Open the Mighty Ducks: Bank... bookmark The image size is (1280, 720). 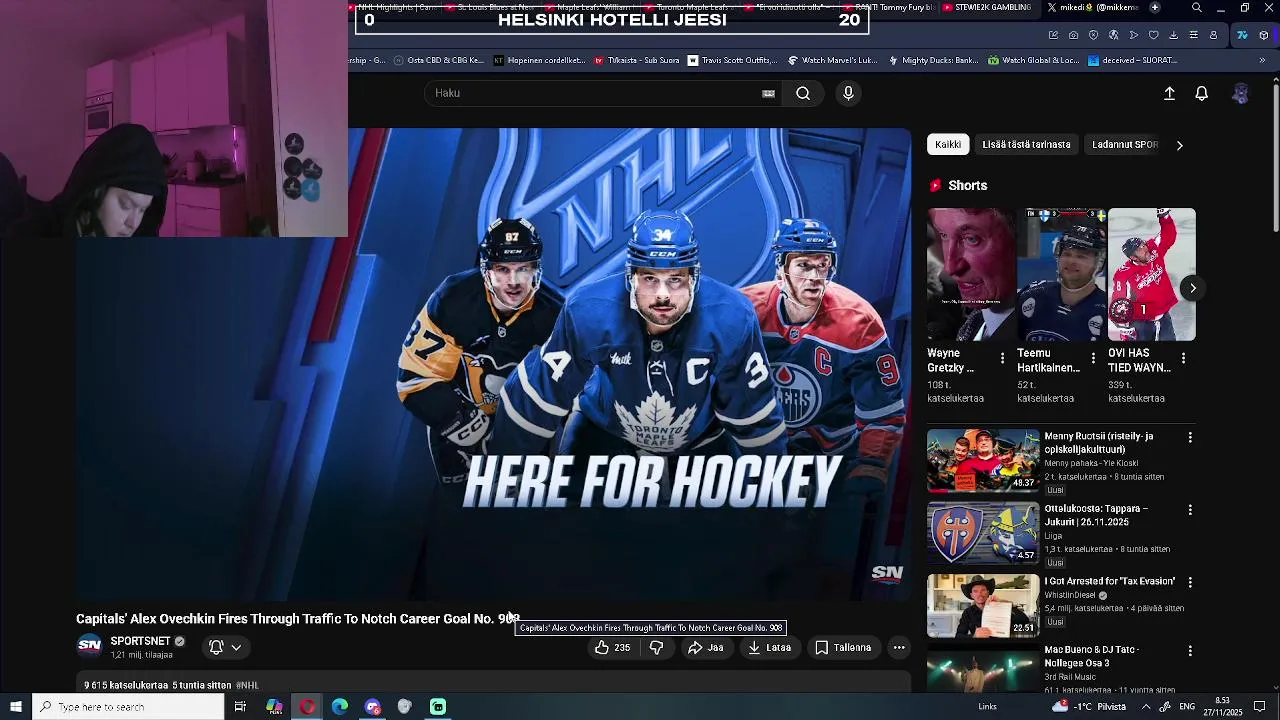(x=932, y=60)
